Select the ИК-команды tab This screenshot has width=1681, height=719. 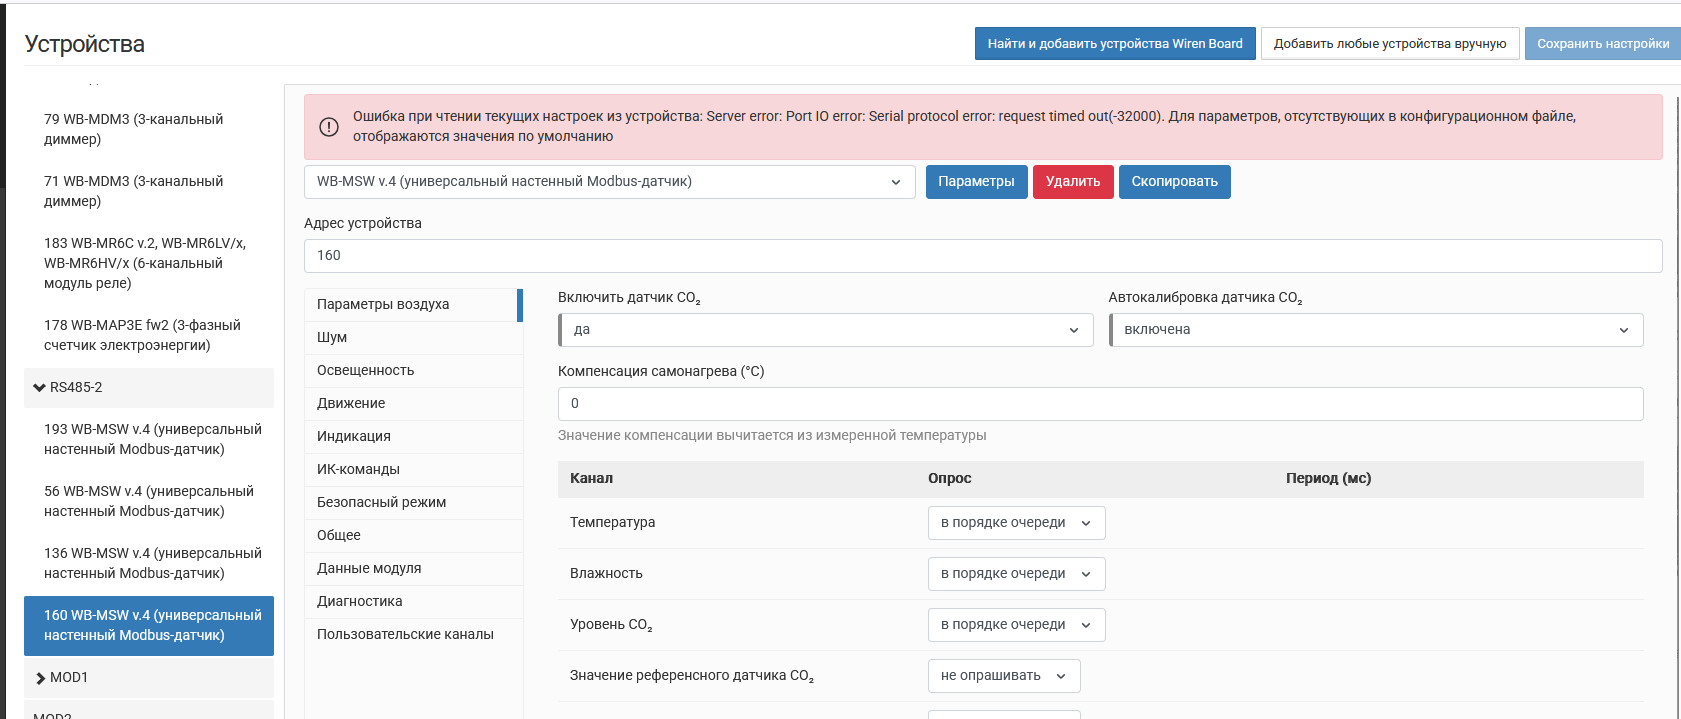[358, 470]
